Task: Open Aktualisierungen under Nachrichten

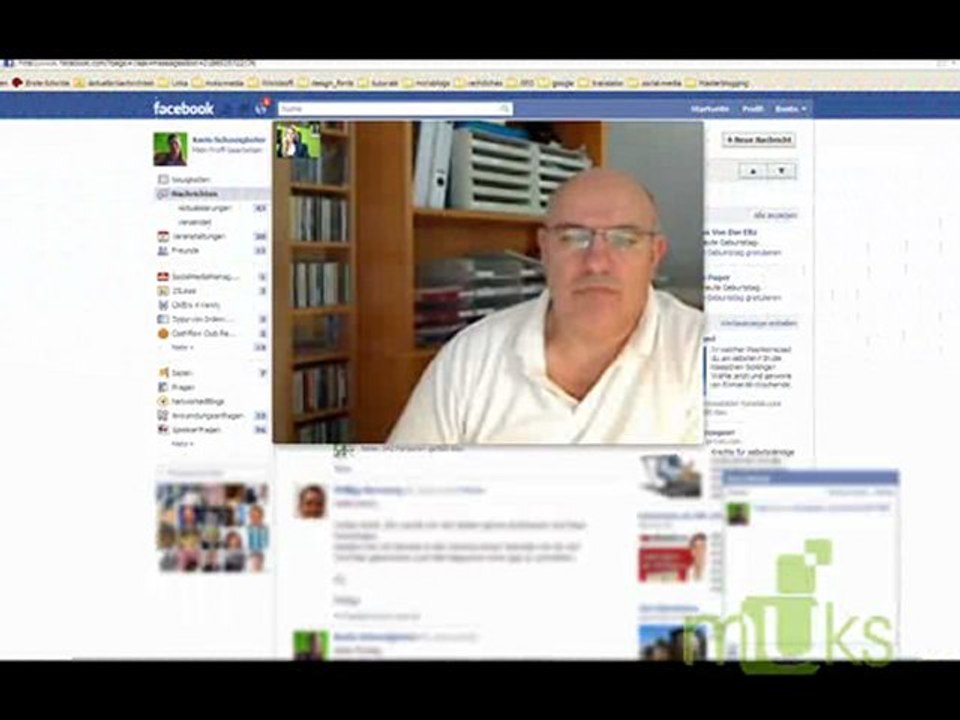Action: (x=205, y=208)
